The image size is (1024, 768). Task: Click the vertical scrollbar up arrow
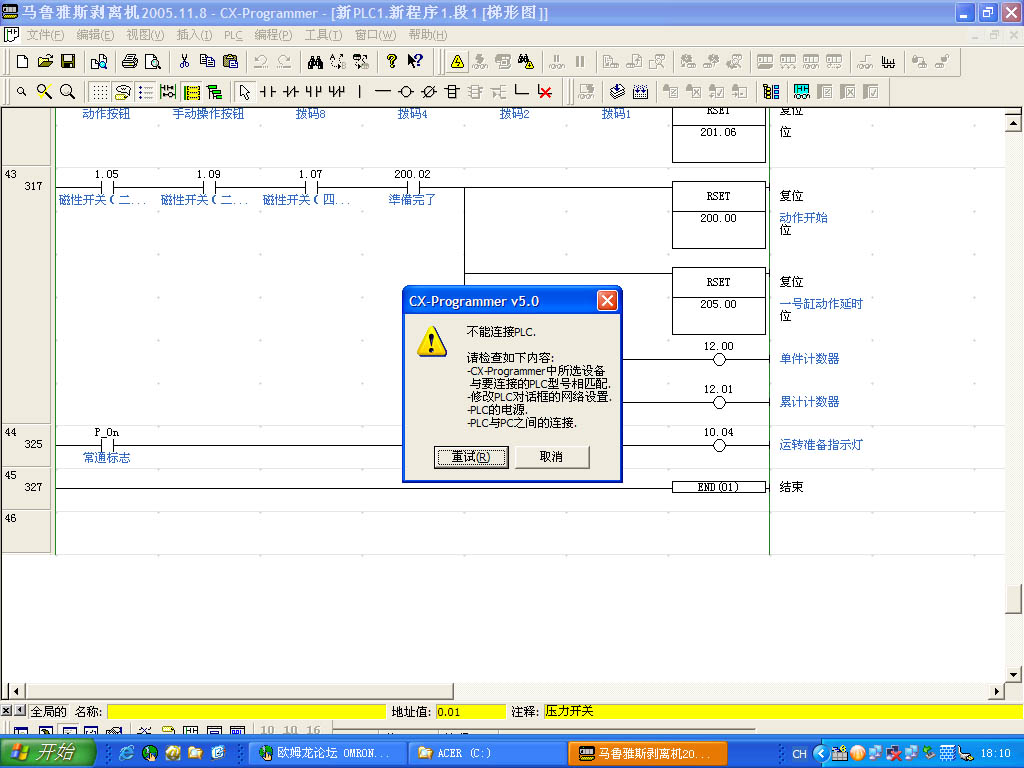pos(1013,123)
